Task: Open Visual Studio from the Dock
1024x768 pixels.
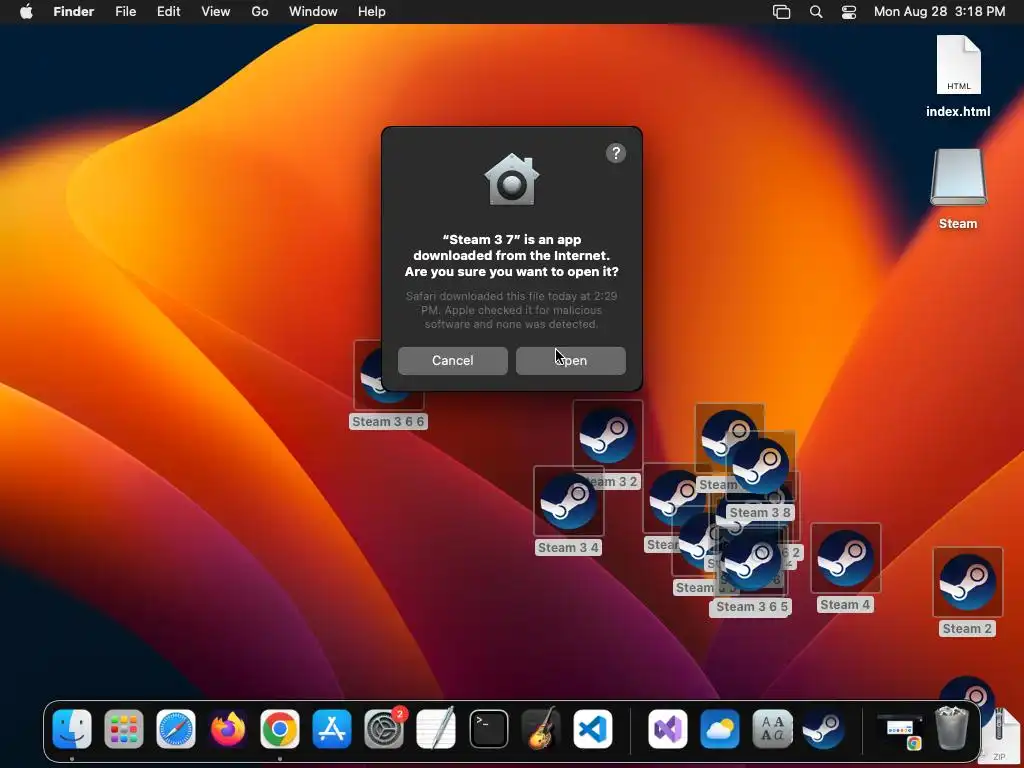Action: [x=667, y=728]
